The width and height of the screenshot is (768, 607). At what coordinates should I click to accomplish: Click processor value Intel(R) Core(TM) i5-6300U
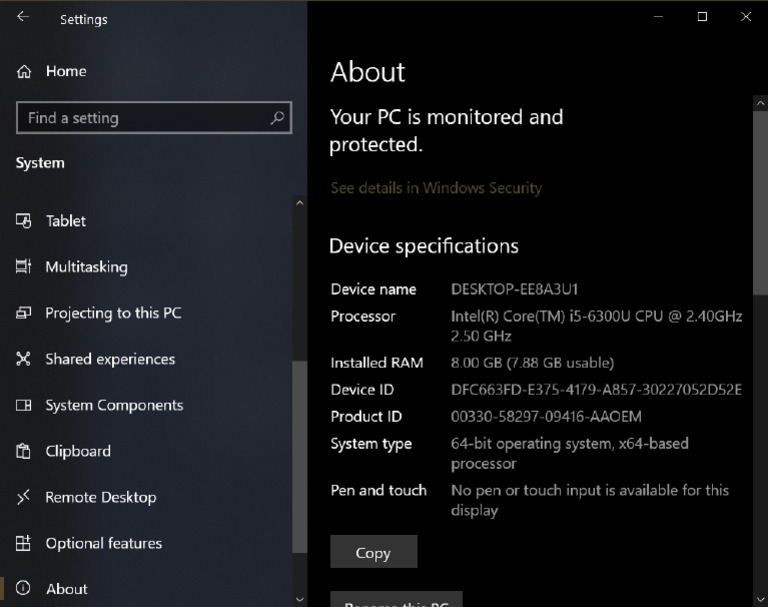coord(597,326)
